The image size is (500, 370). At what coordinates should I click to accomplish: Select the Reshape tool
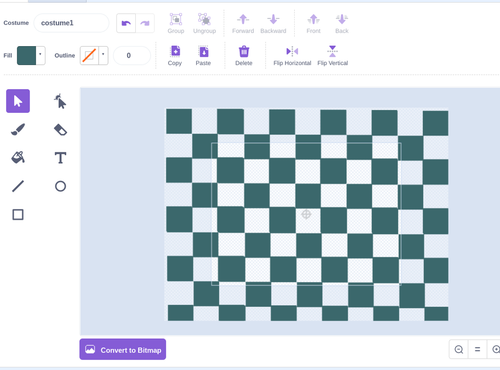pyautogui.click(x=60, y=101)
